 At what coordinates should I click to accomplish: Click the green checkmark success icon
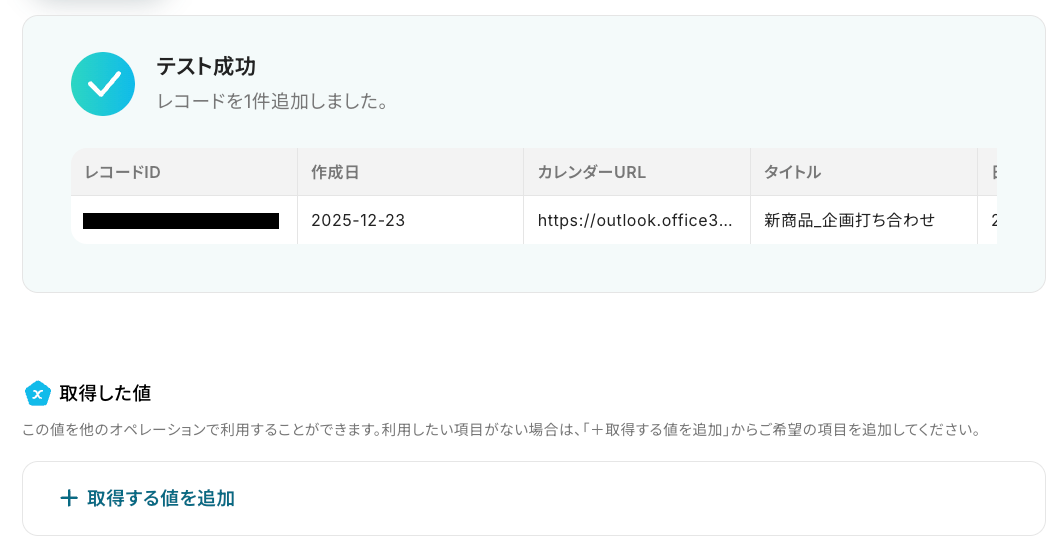click(103, 84)
